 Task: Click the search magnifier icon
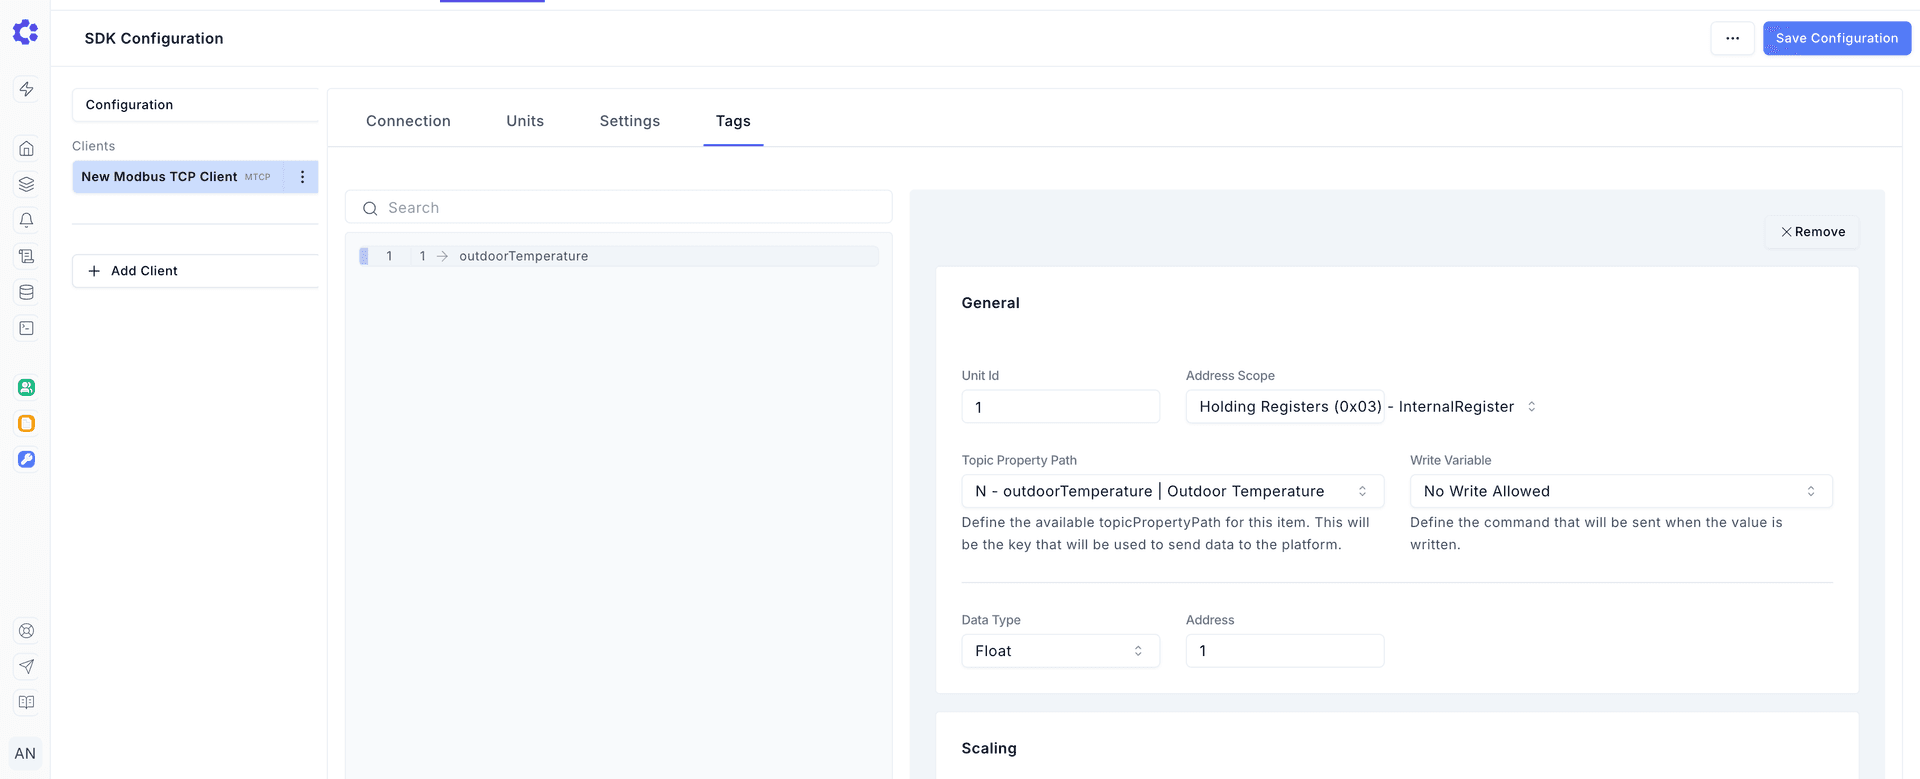click(370, 208)
